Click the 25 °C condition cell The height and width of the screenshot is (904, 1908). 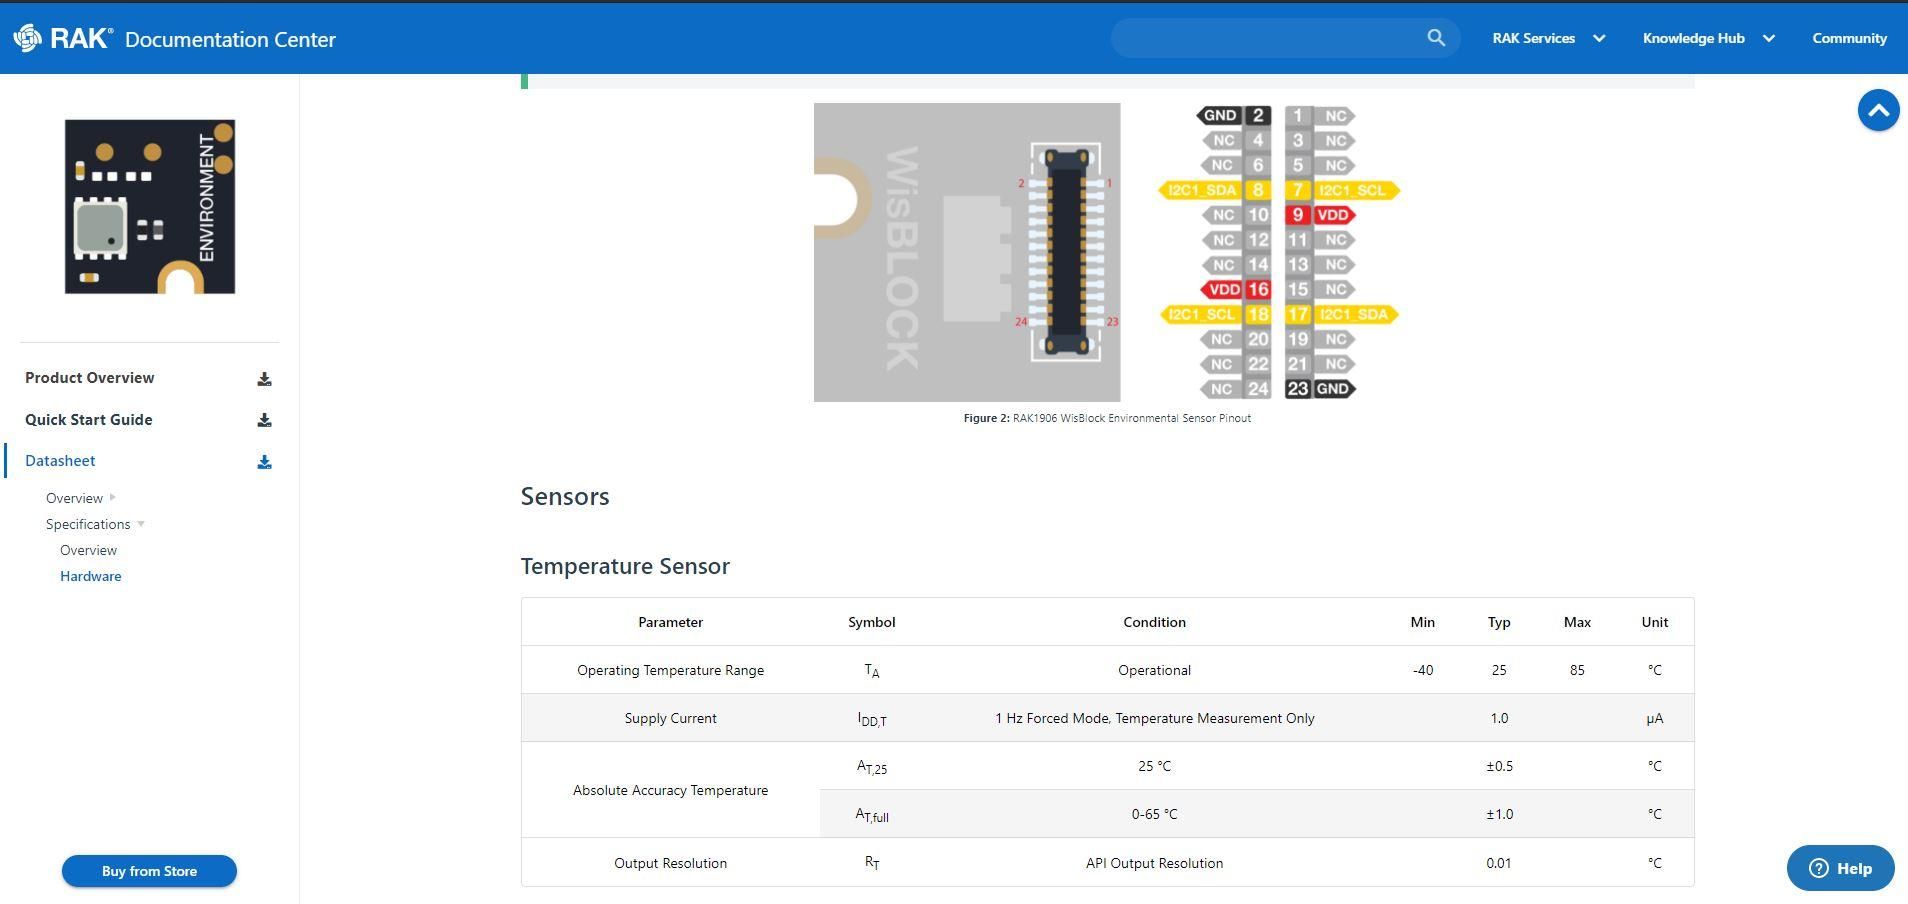point(1154,766)
